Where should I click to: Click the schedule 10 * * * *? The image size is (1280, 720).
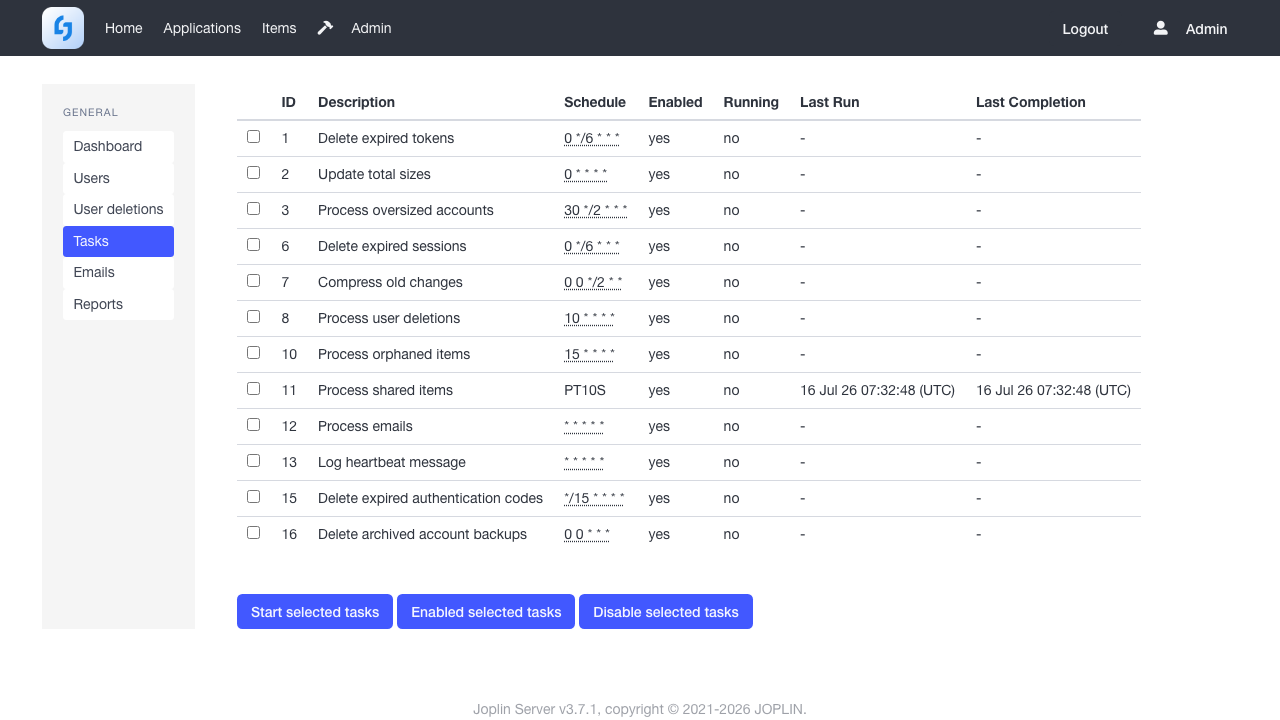590,318
